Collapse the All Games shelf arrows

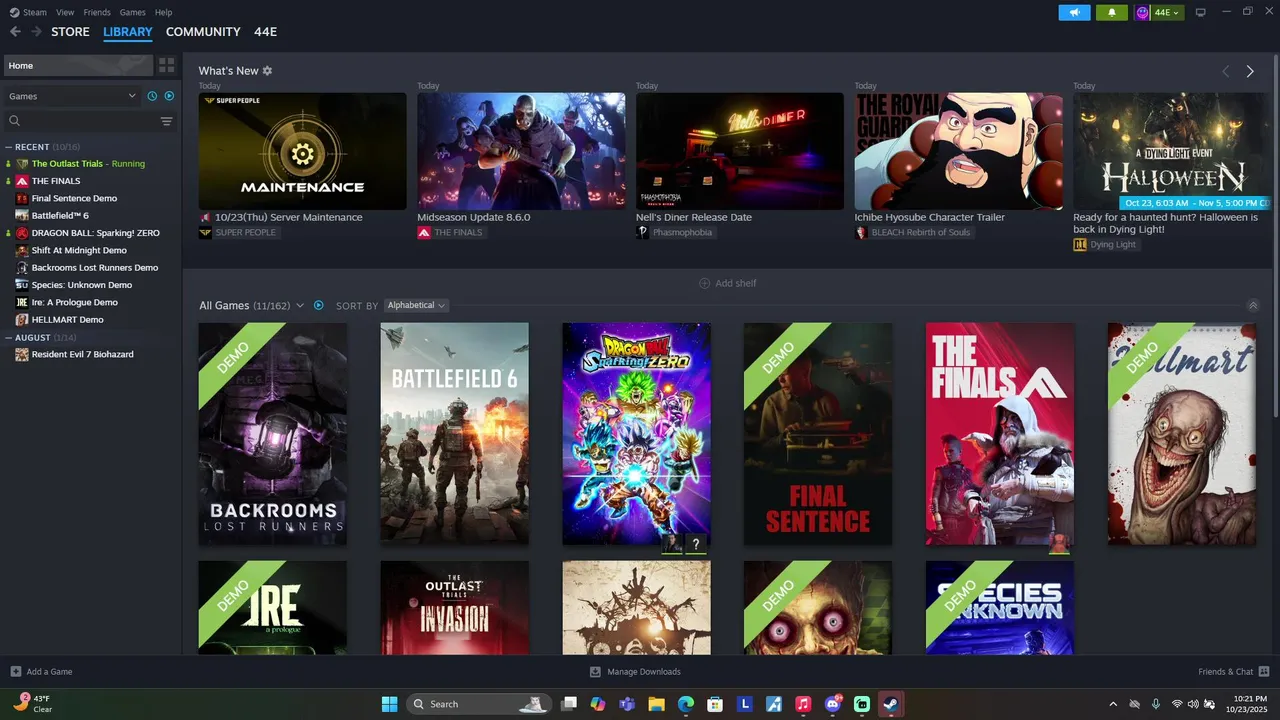(1253, 305)
